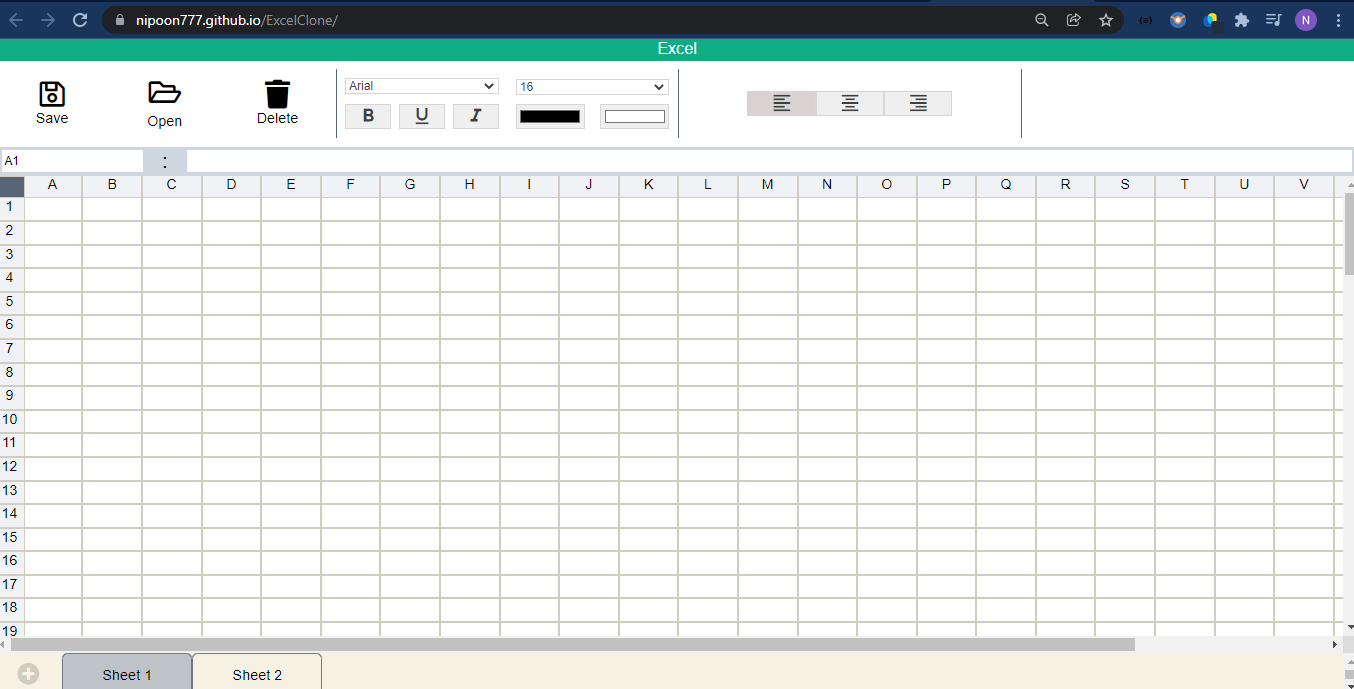Screen dimensions: 1354x689
Task: Open the Chrome three-dot menu
Action: 1338,20
